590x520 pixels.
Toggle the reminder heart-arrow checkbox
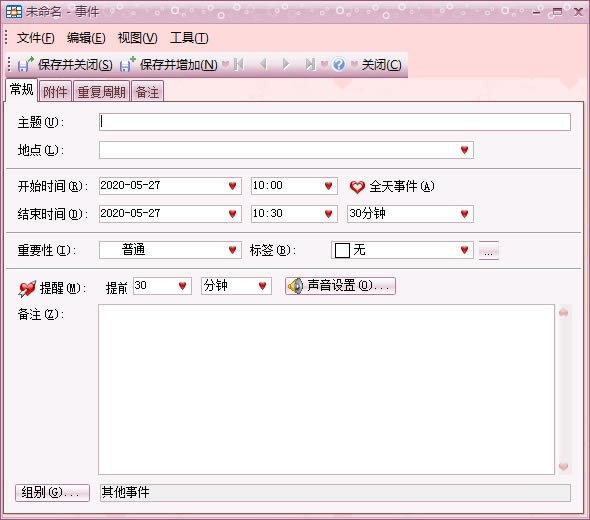[x=27, y=289]
